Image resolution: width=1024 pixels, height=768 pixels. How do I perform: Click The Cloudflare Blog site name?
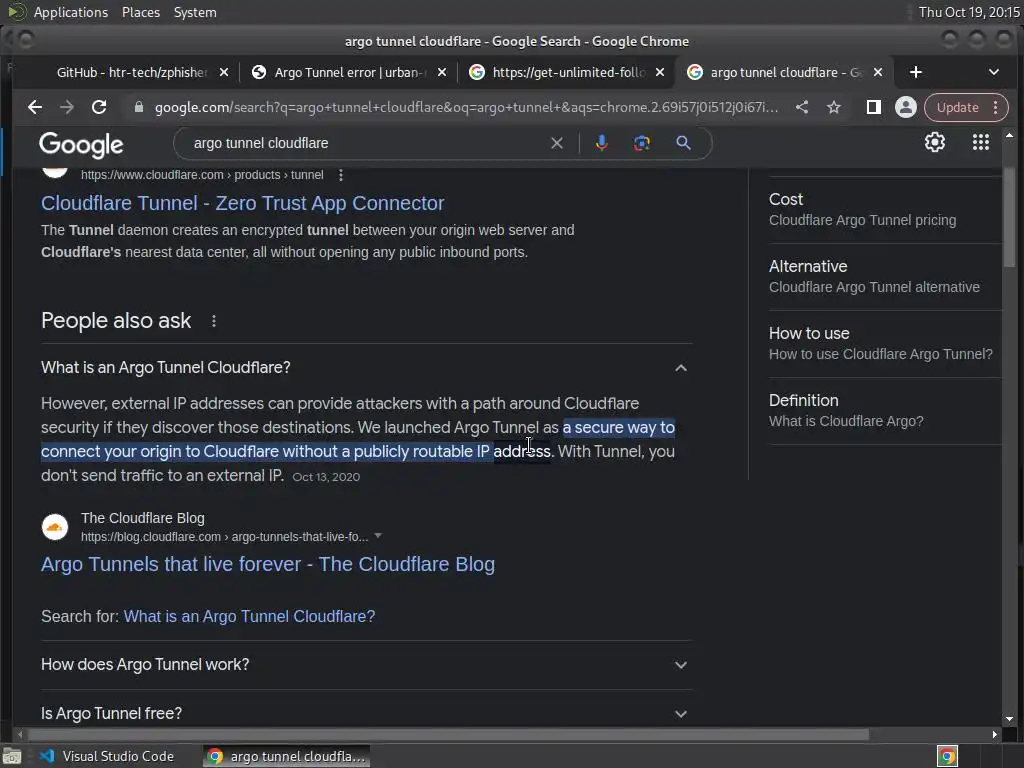pyautogui.click(x=143, y=518)
